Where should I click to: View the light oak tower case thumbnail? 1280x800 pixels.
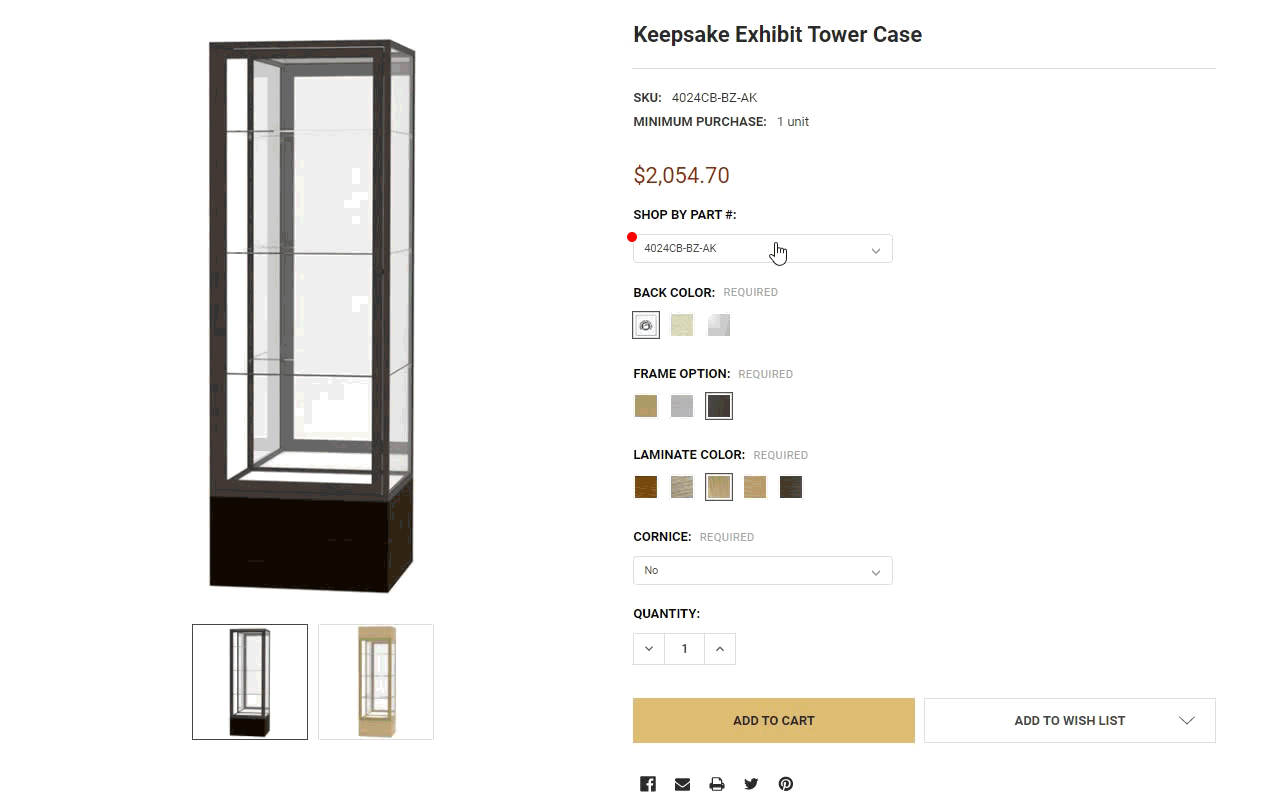[x=376, y=682]
